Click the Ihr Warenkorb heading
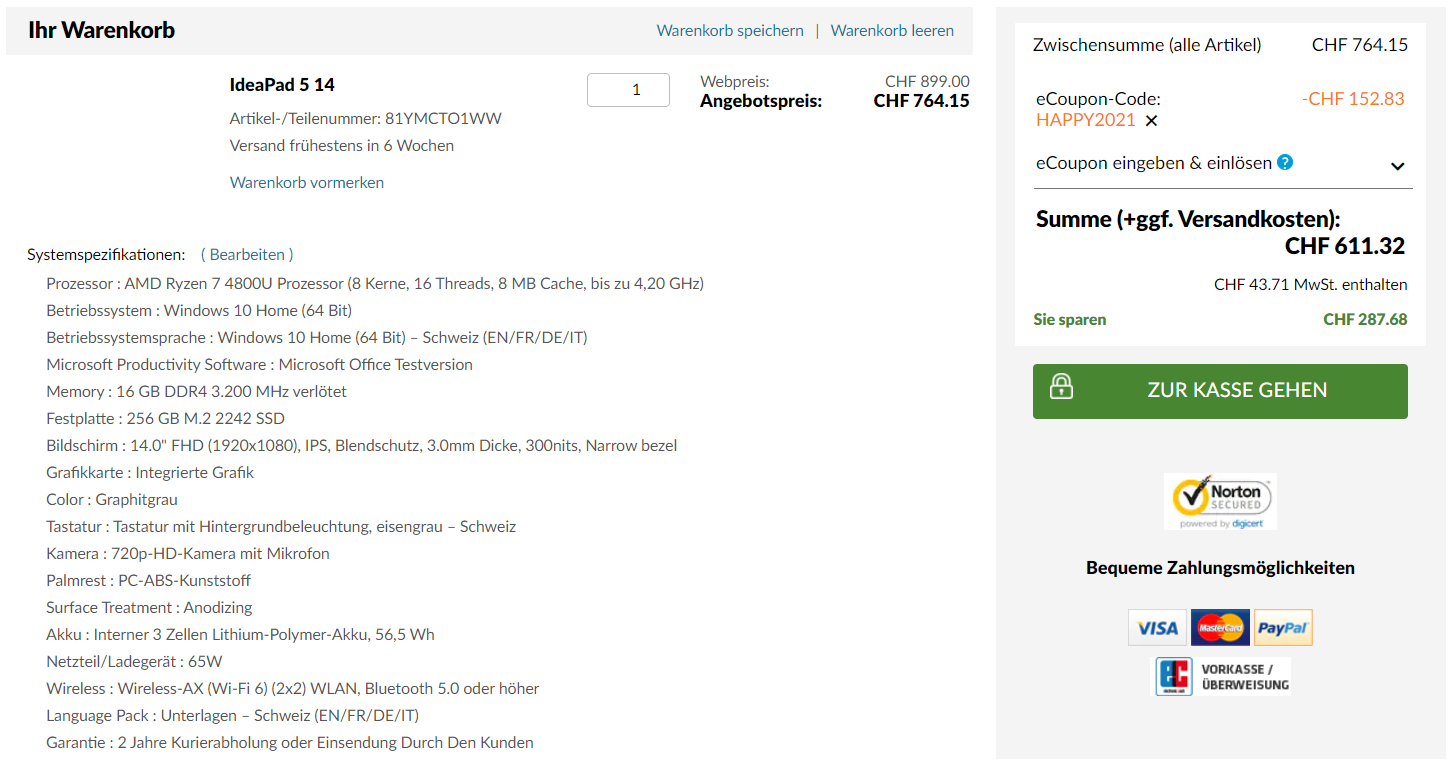 pos(102,31)
